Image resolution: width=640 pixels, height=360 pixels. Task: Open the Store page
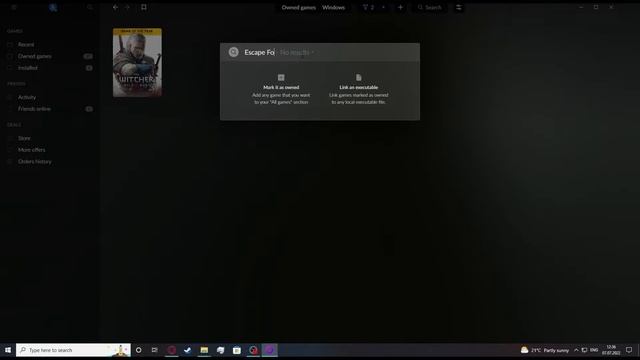[24, 138]
